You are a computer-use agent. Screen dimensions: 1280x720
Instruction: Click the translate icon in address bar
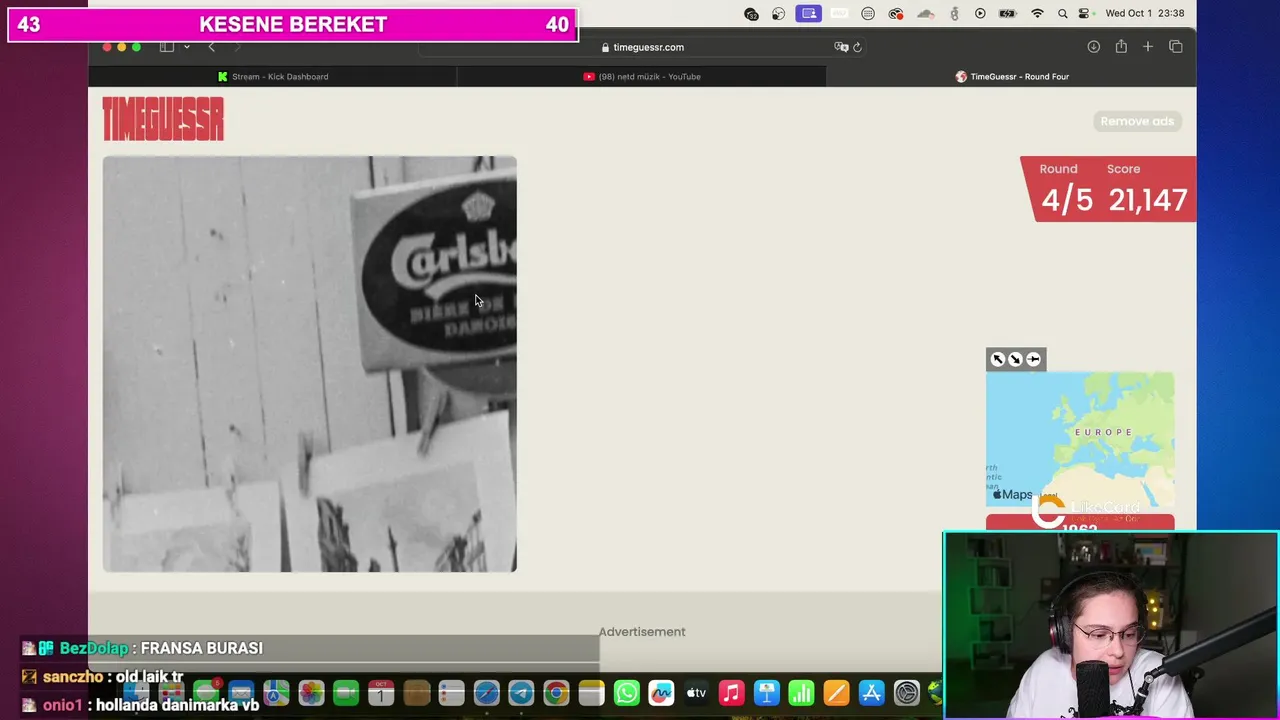coord(841,47)
